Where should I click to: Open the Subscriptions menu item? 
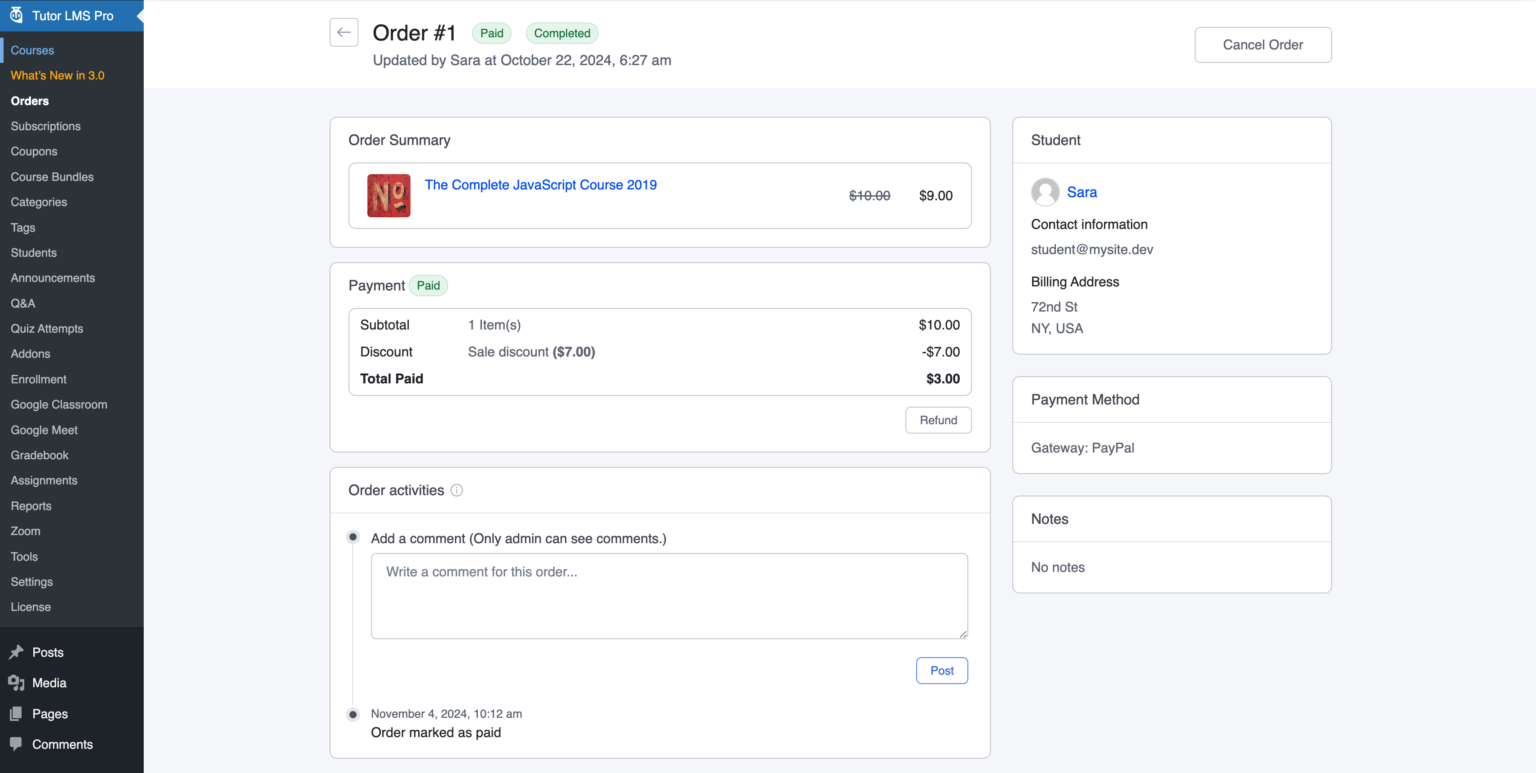46,126
